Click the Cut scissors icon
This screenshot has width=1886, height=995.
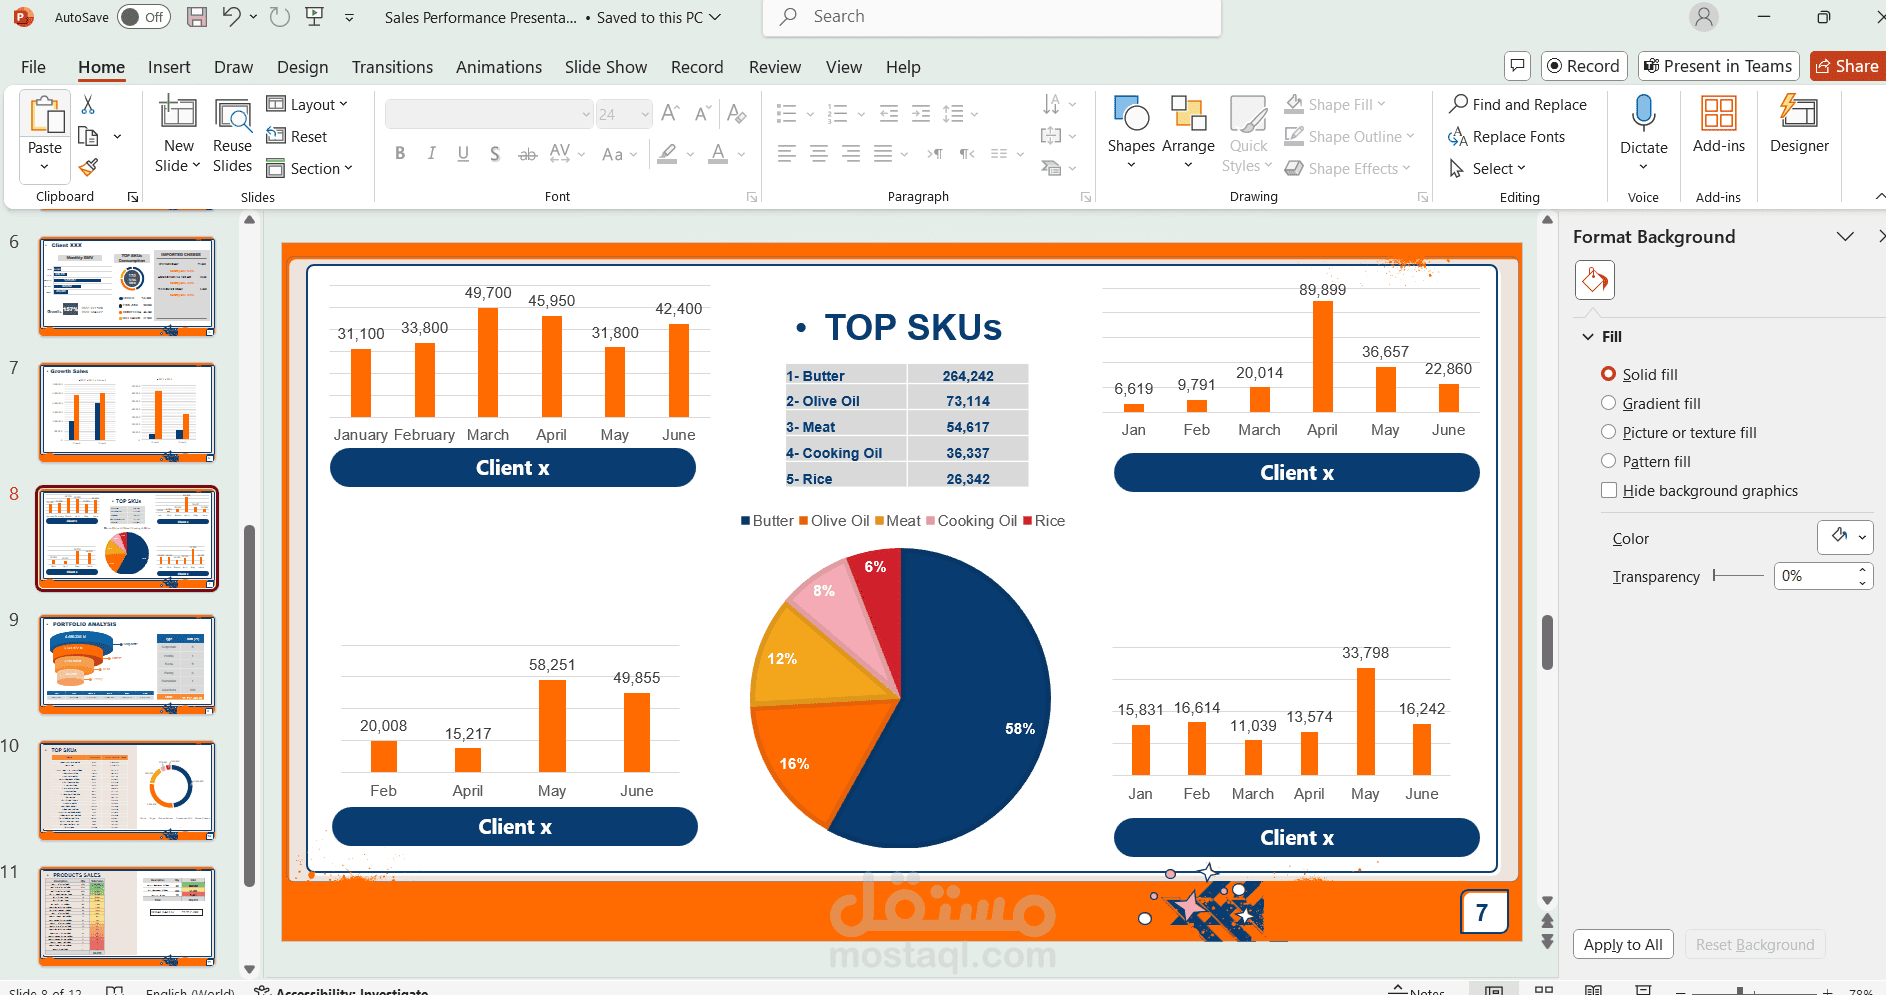tap(88, 105)
